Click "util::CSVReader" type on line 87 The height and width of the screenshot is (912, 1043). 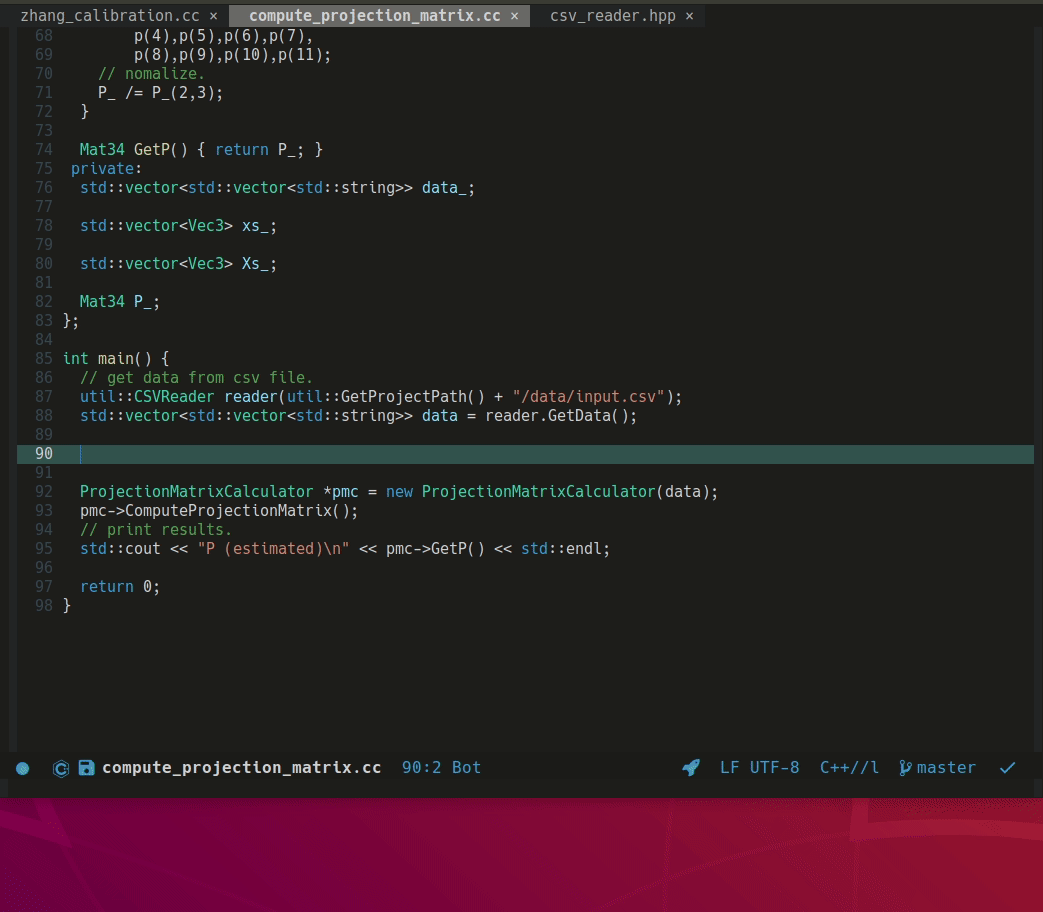coord(147,396)
